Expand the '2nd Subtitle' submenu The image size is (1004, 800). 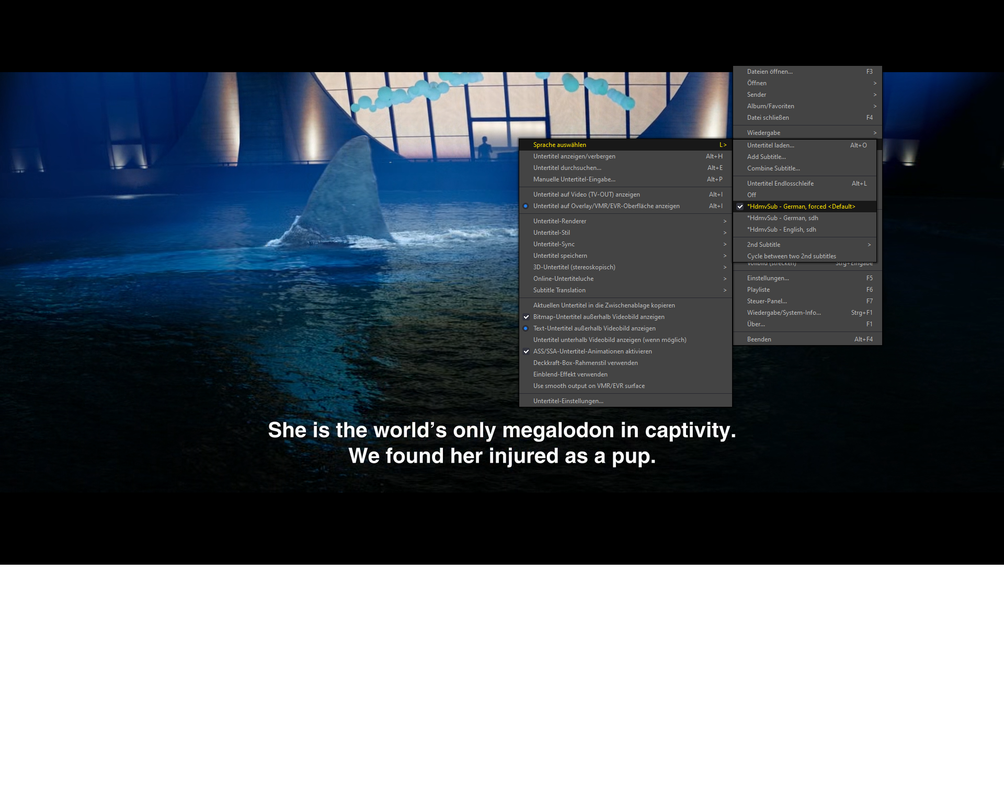[804, 245]
